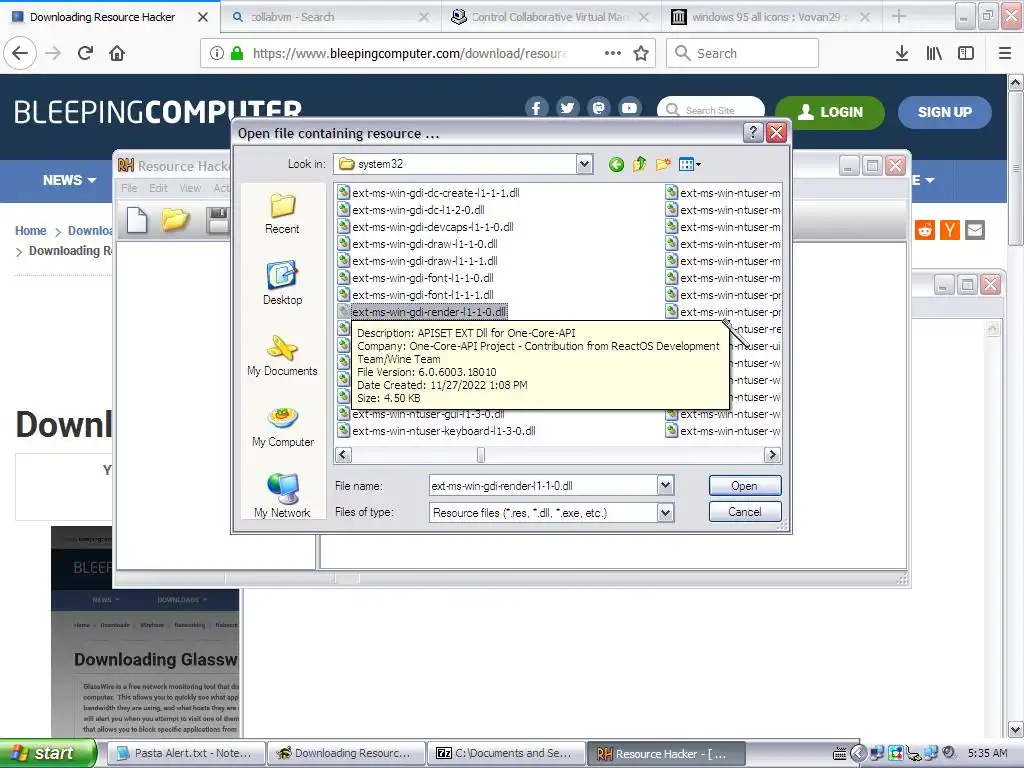
Task: Open BleepingComputer Facebook icon
Action: (536, 108)
